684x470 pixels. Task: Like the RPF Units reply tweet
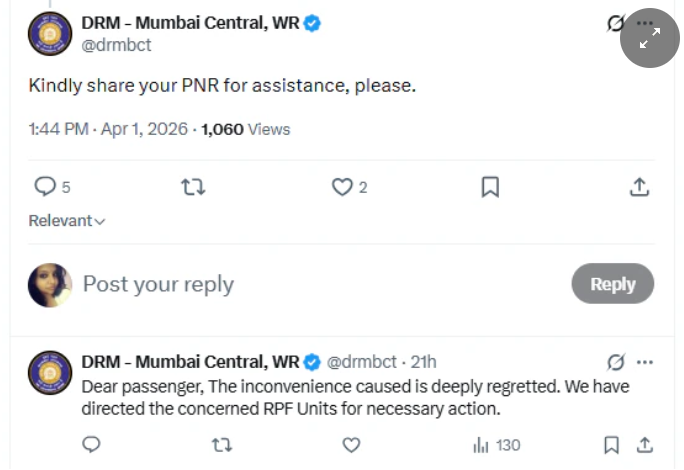pos(351,445)
